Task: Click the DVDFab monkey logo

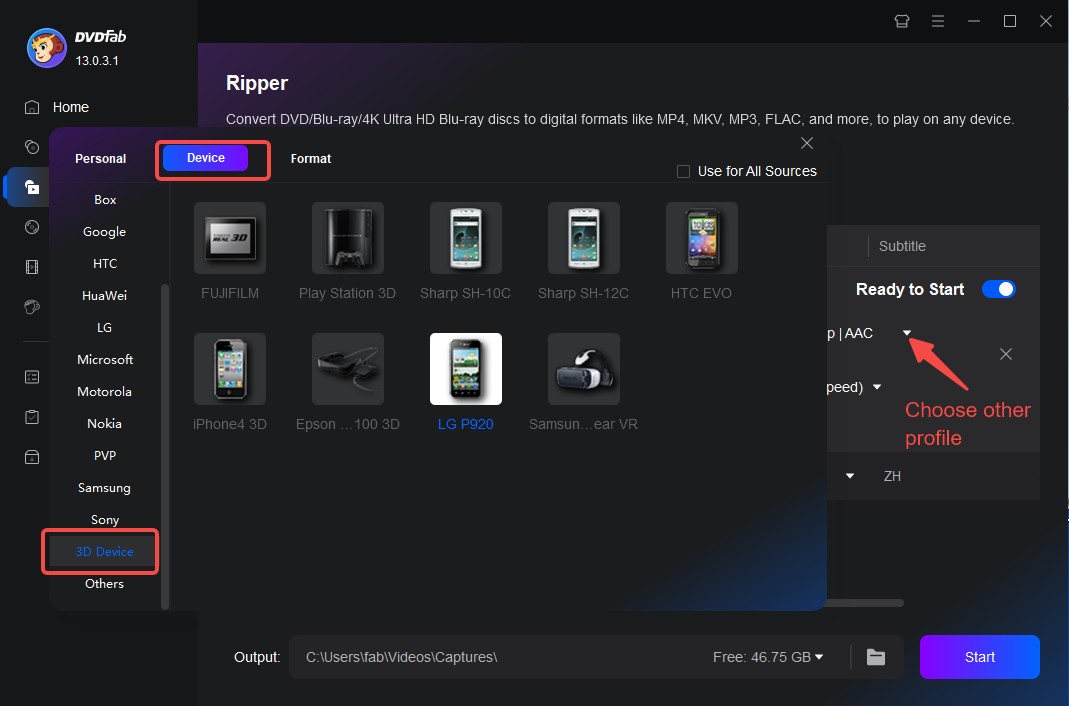Action: (46, 48)
